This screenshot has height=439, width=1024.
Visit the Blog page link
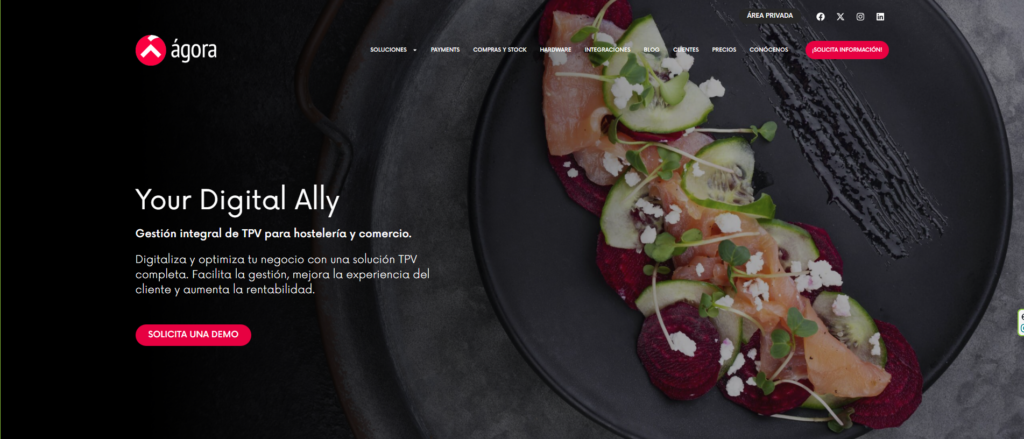click(651, 50)
